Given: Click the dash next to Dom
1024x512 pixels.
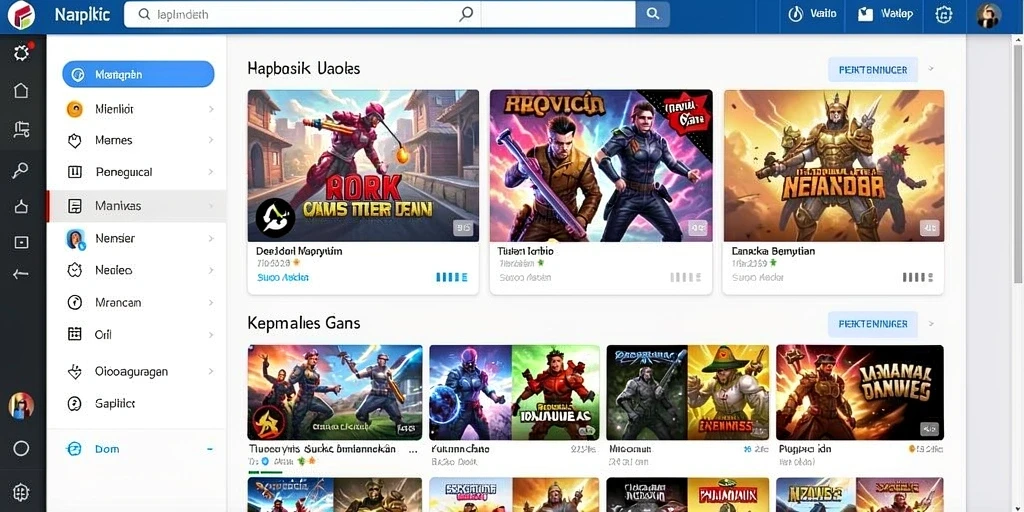Looking at the screenshot, I should tap(210, 449).
